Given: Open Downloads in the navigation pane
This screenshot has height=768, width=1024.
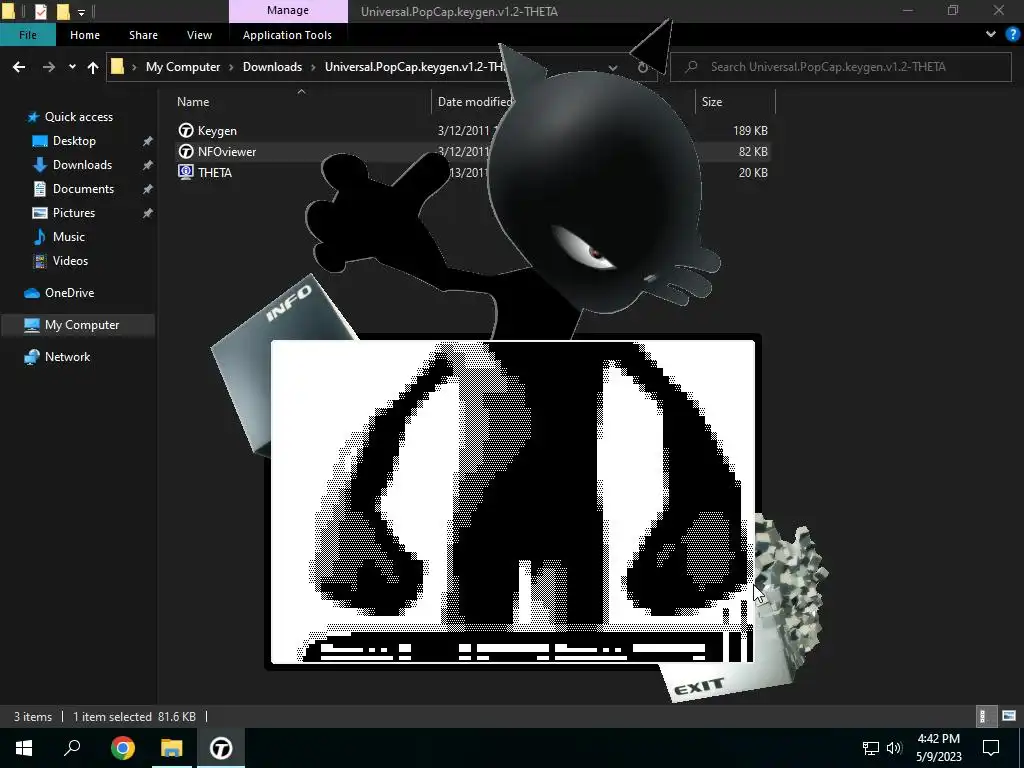Looking at the screenshot, I should coord(82,165).
